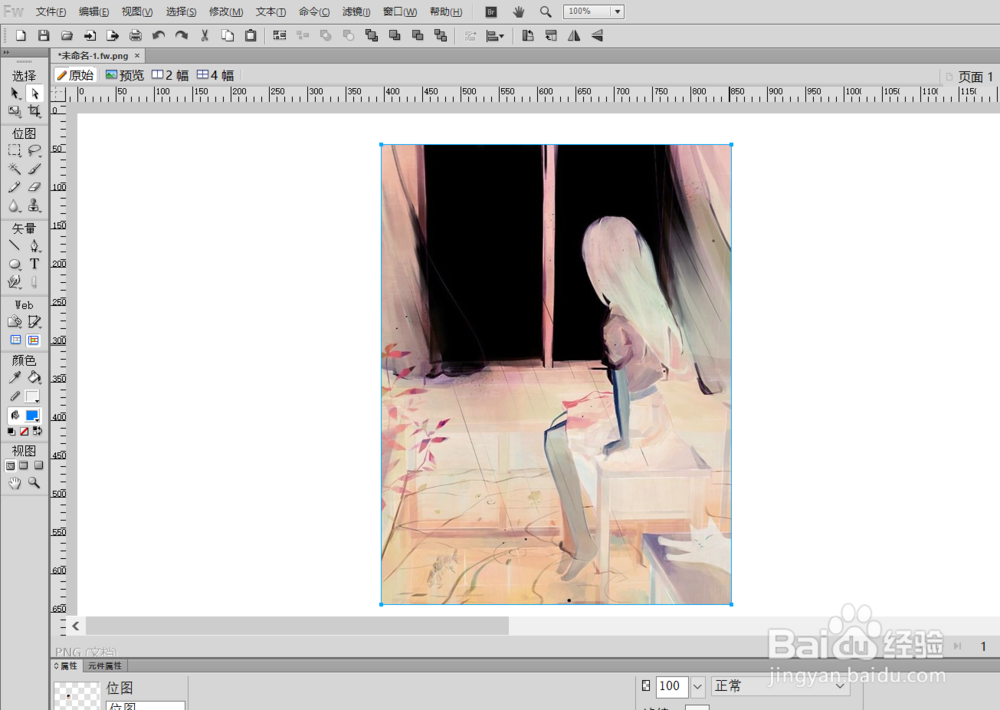Switch to the 原始 view tab

tap(75, 75)
